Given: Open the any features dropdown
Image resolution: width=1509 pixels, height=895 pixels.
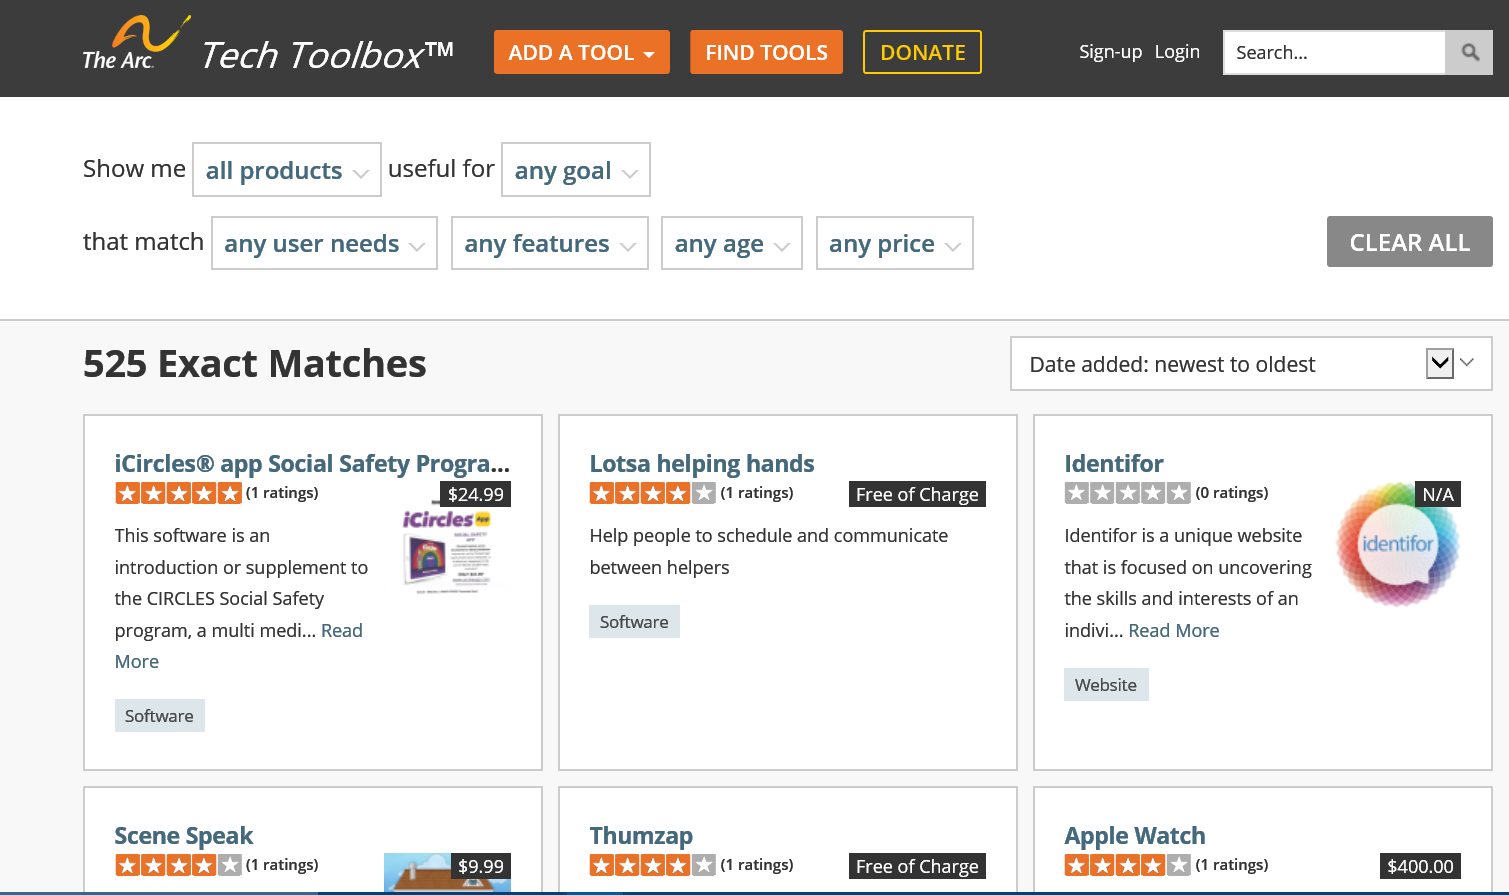Looking at the screenshot, I should [549, 244].
